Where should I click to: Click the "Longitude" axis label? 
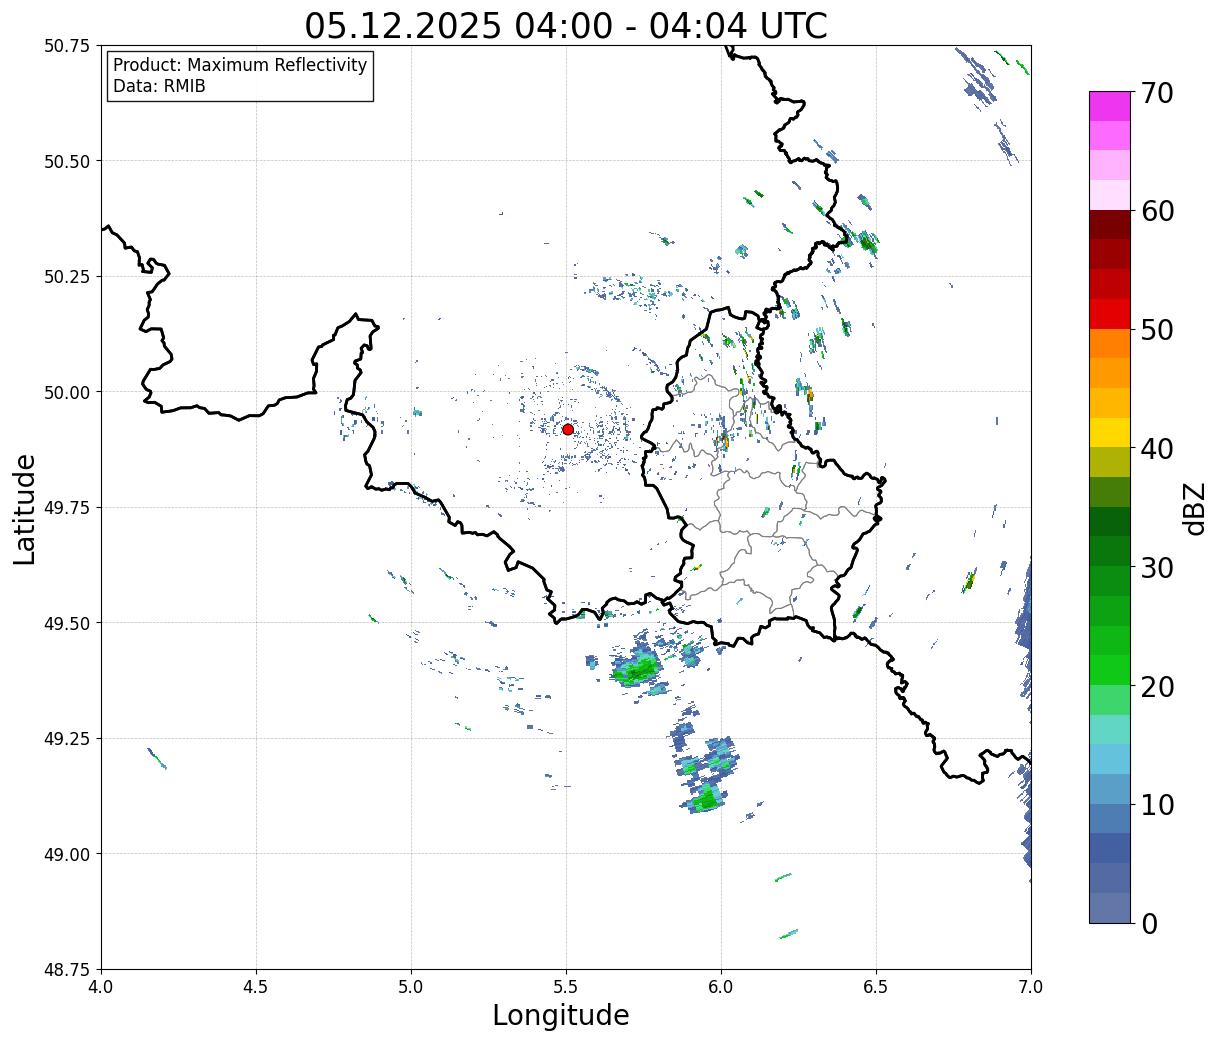[561, 1015]
